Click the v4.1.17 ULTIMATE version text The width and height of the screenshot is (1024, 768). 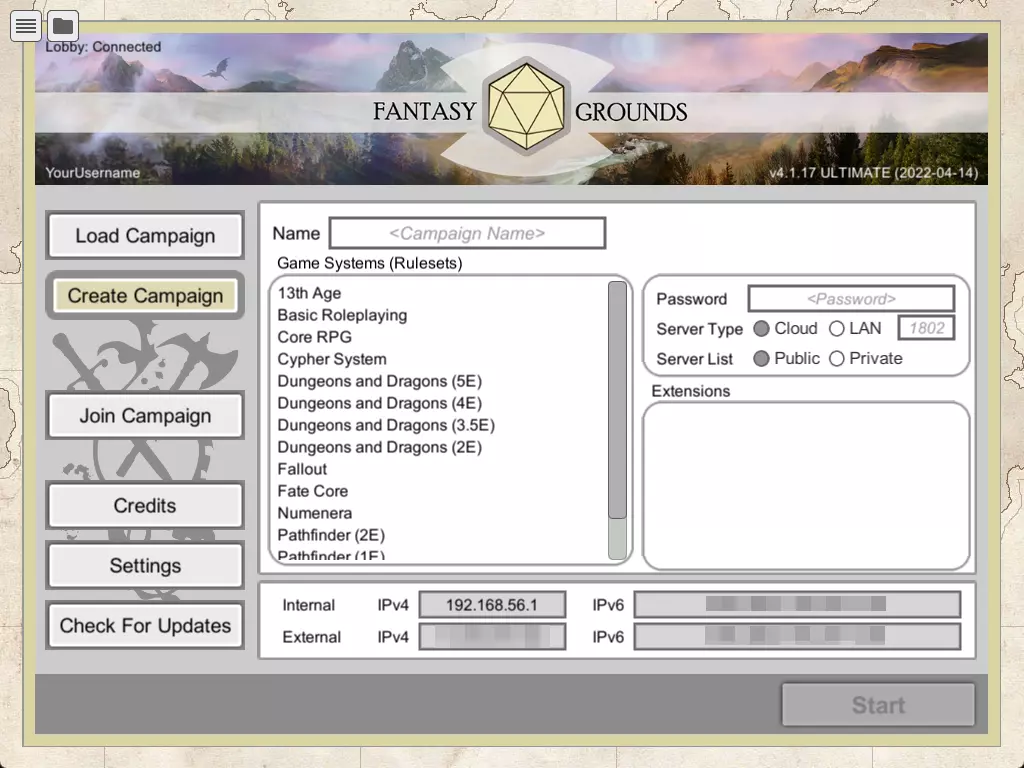pyautogui.click(x=873, y=173)
